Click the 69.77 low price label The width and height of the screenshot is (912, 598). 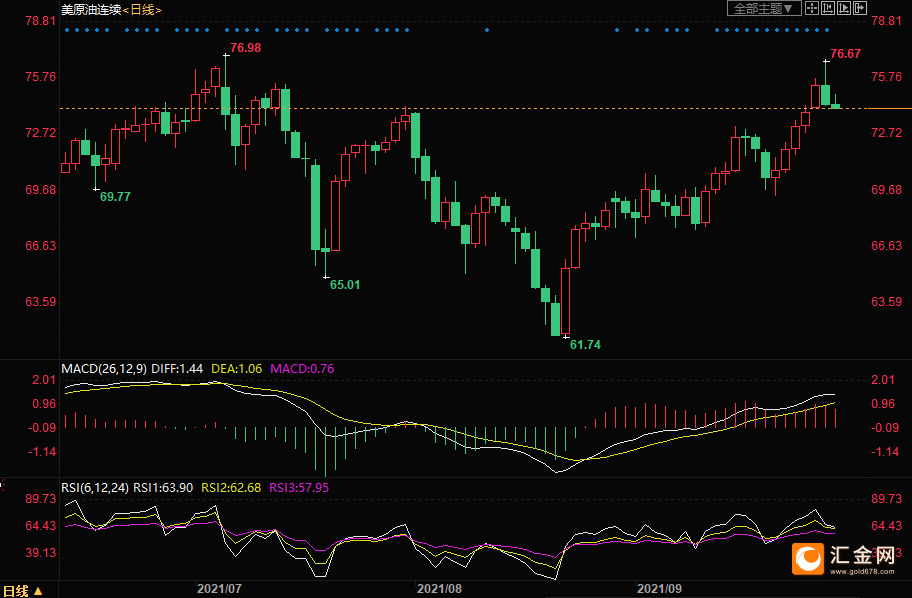click(116, 197)
